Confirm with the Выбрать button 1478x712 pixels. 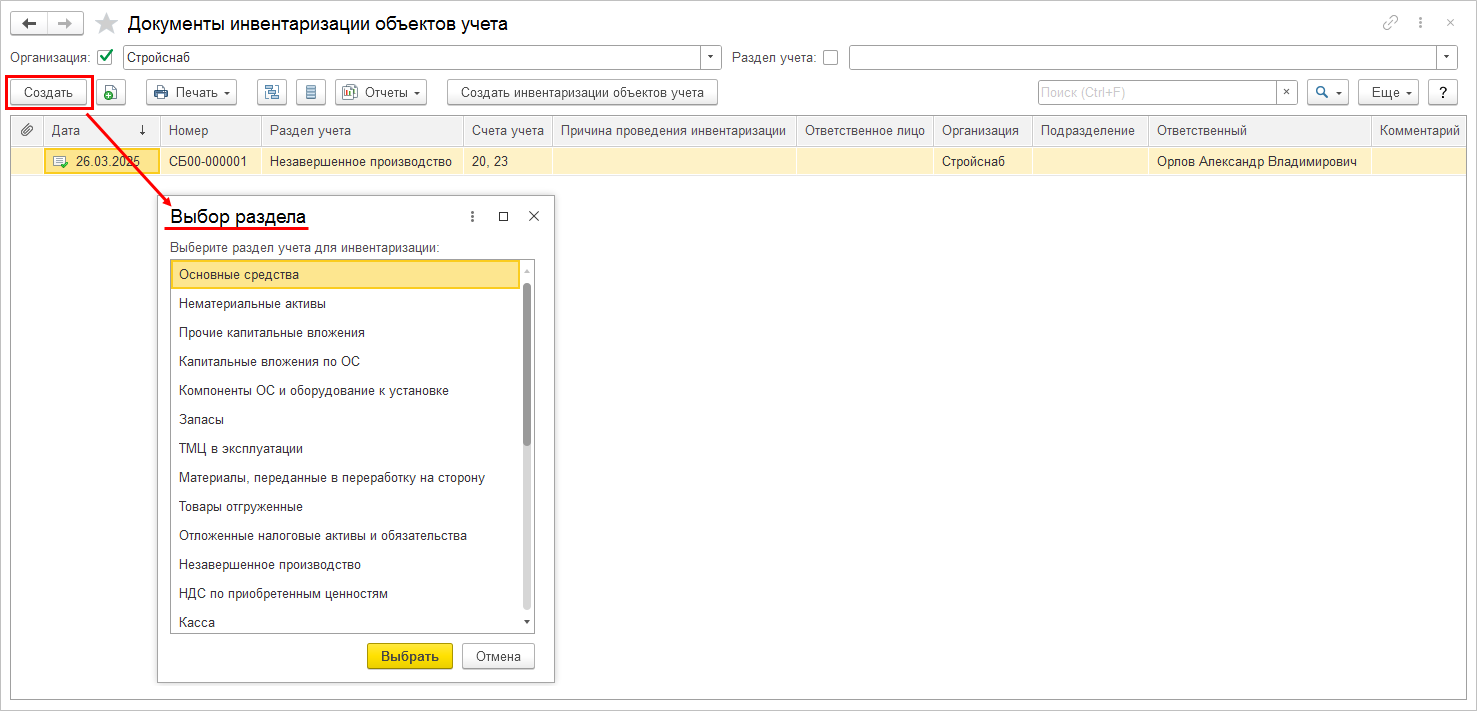(410, 656)
